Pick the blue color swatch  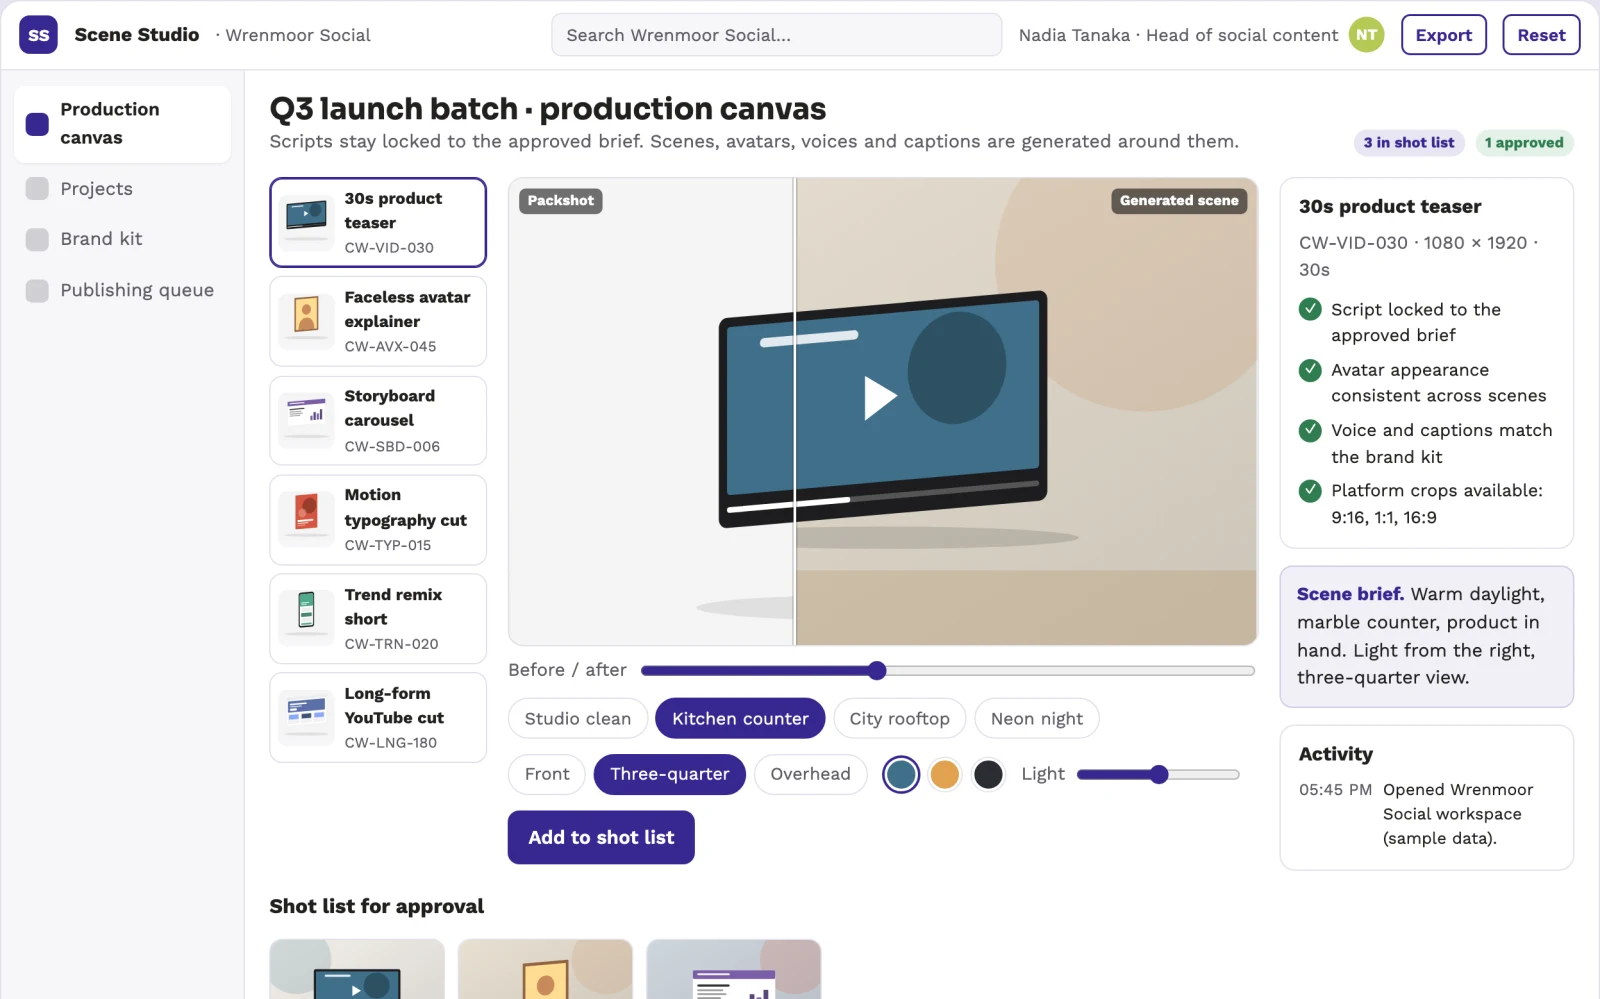901,774
